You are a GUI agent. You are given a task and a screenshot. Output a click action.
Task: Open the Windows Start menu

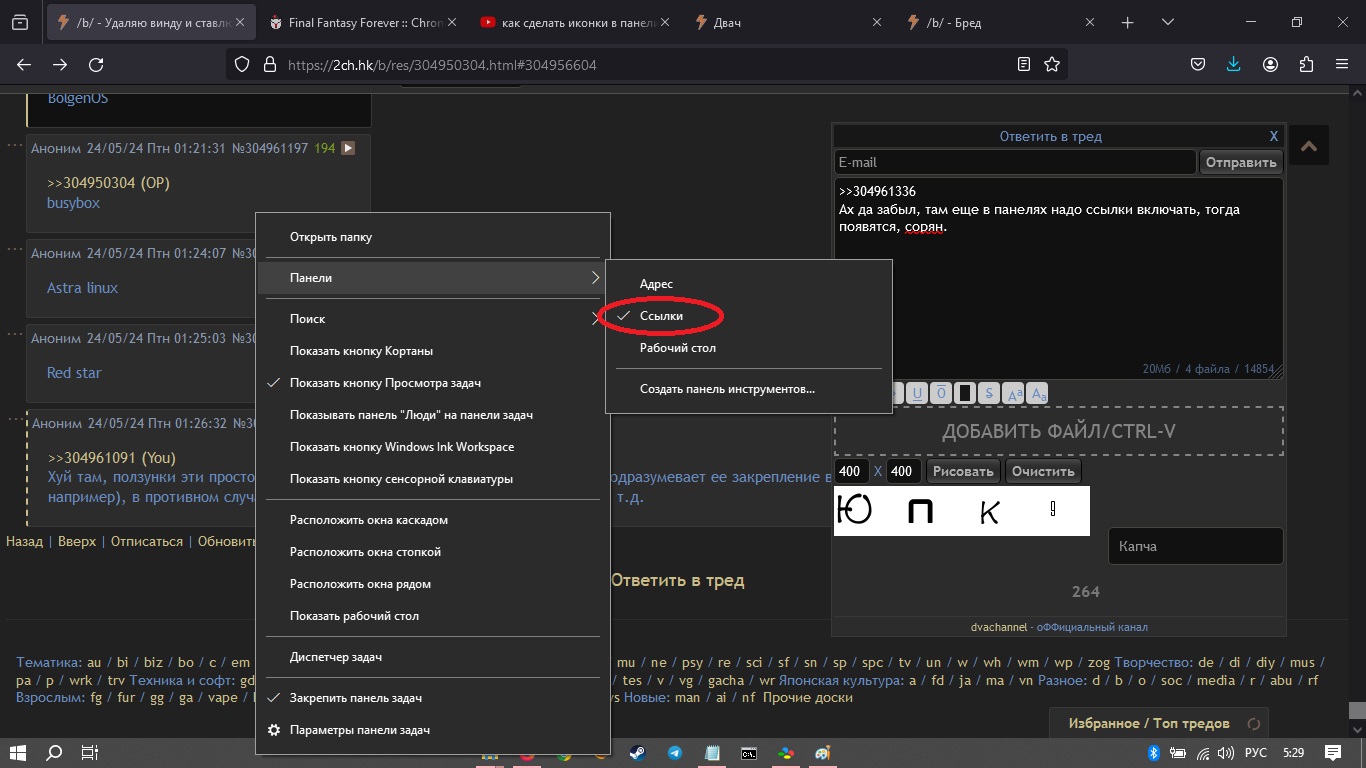[x=18, y=752]
